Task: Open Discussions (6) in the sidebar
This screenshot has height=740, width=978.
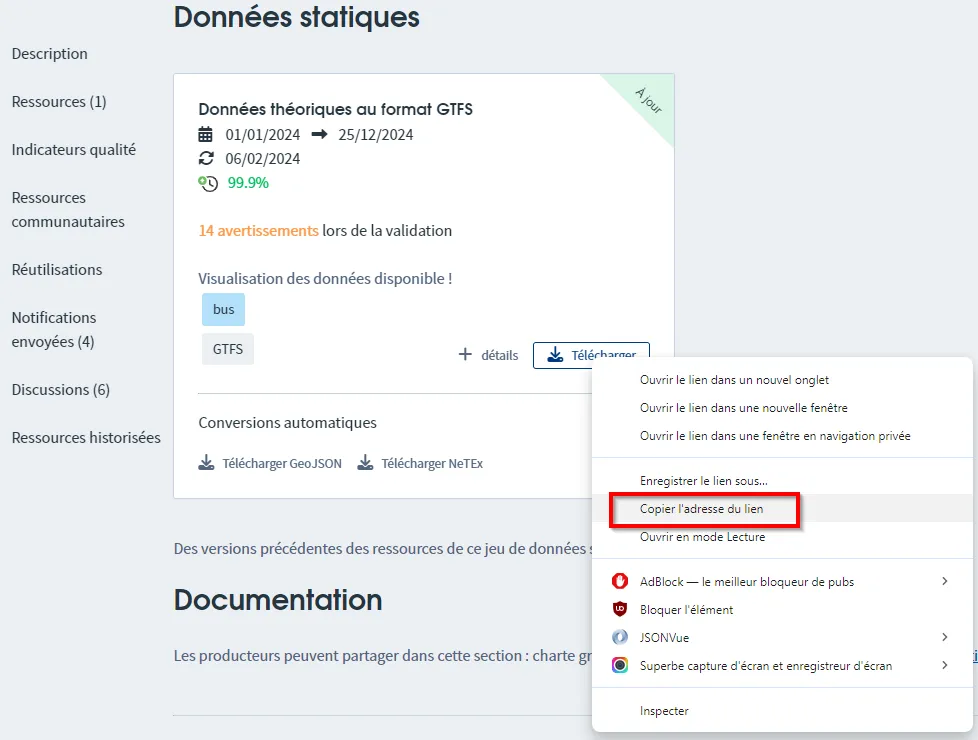Action: [61, 389]
